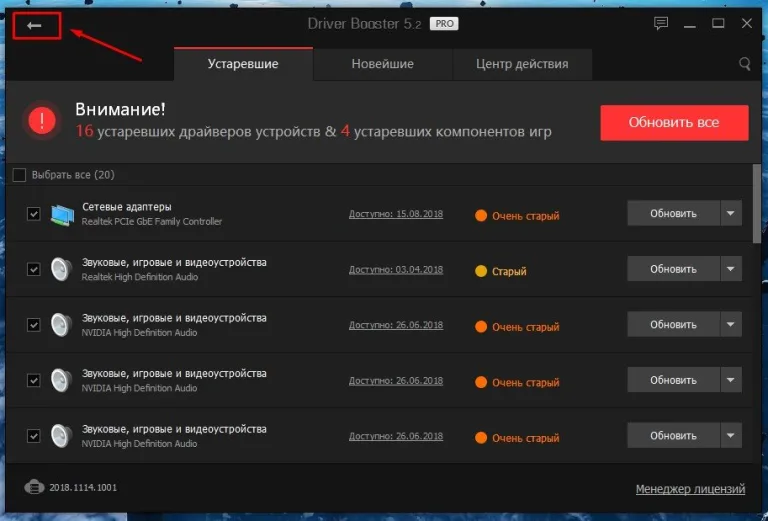
Task: Click the driver list vertical scrollbar thumb
Action: (757, 203)
